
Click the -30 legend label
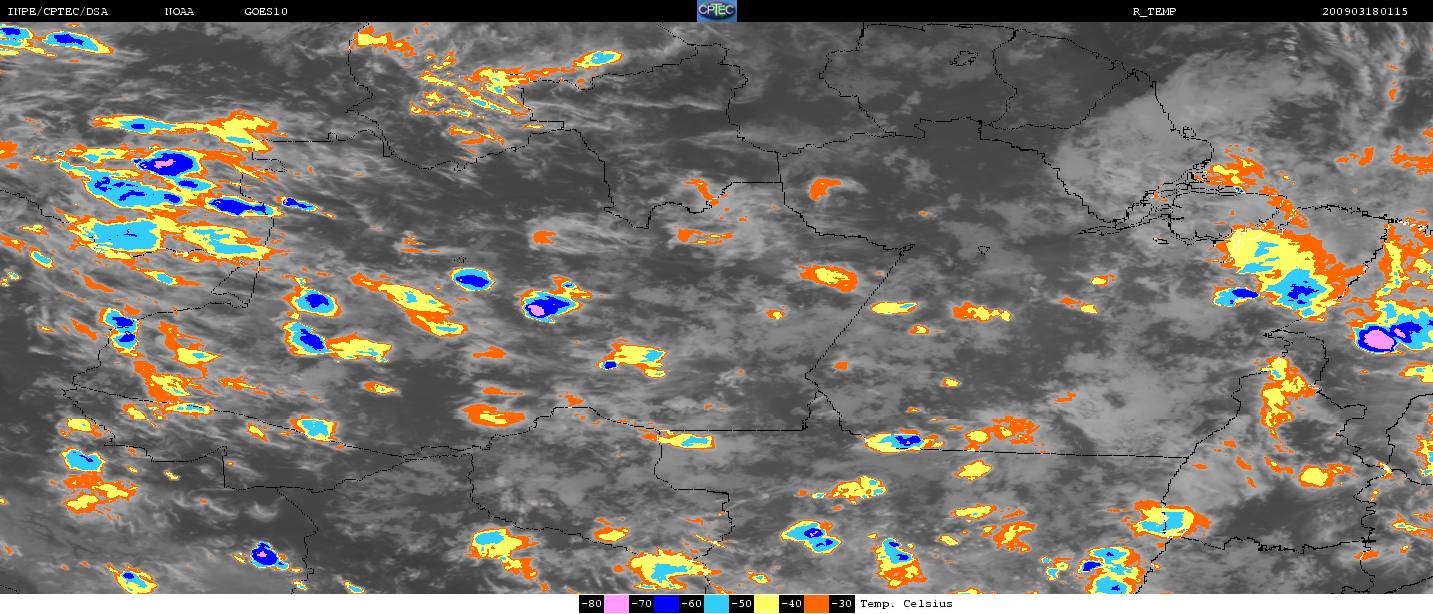(x=841, y=604)
